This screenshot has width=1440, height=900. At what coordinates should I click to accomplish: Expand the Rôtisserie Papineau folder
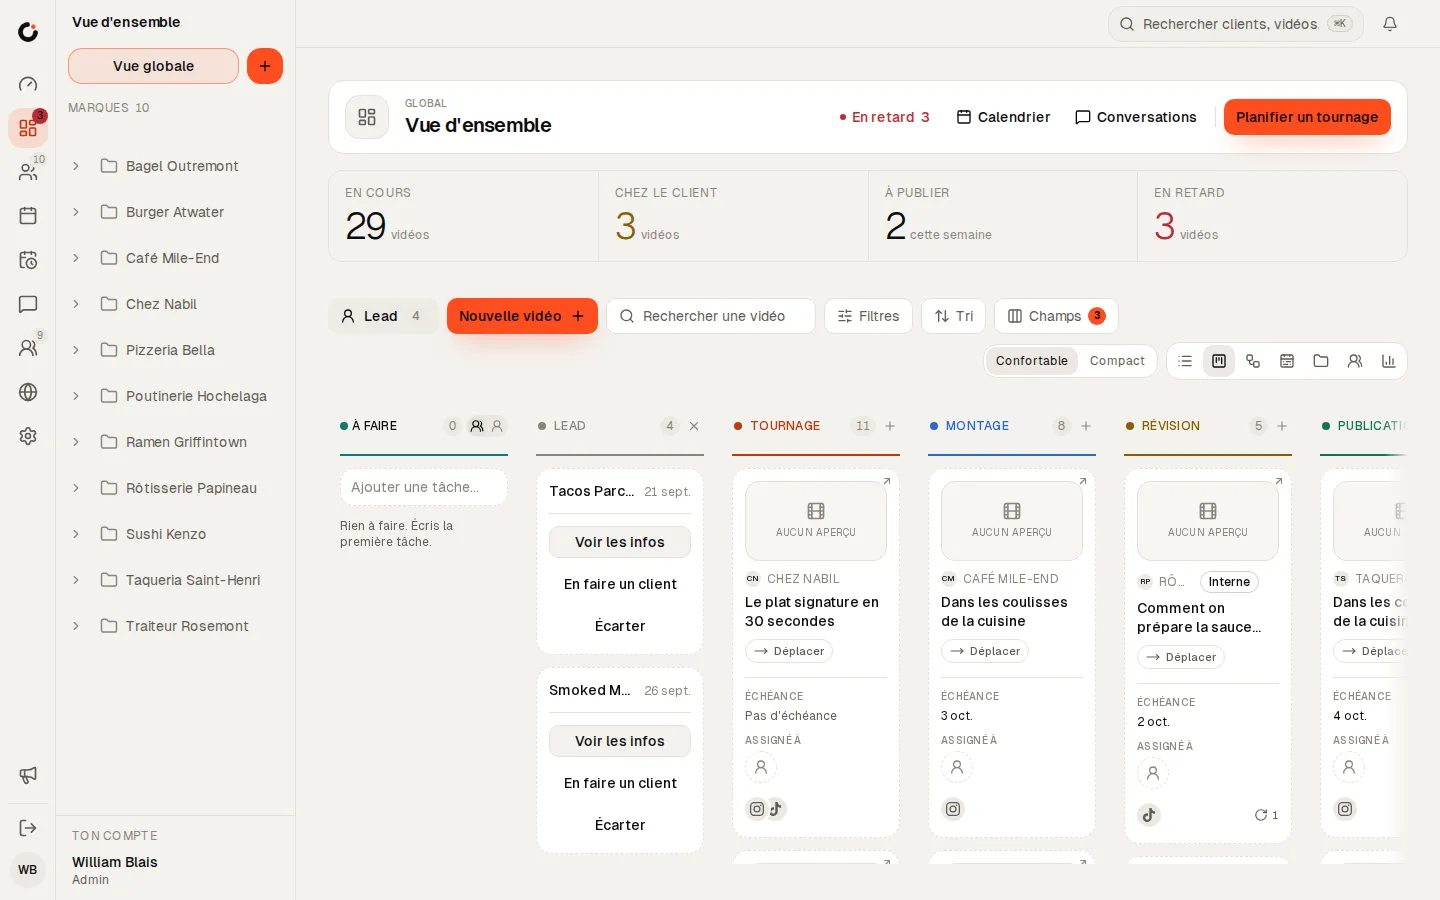click(x=76, y=488)
